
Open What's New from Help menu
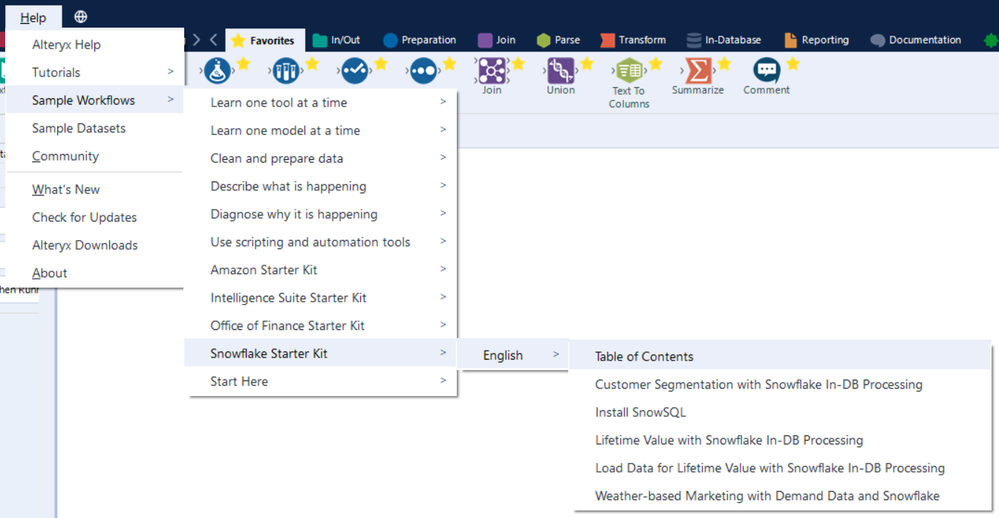coord(94,189)
